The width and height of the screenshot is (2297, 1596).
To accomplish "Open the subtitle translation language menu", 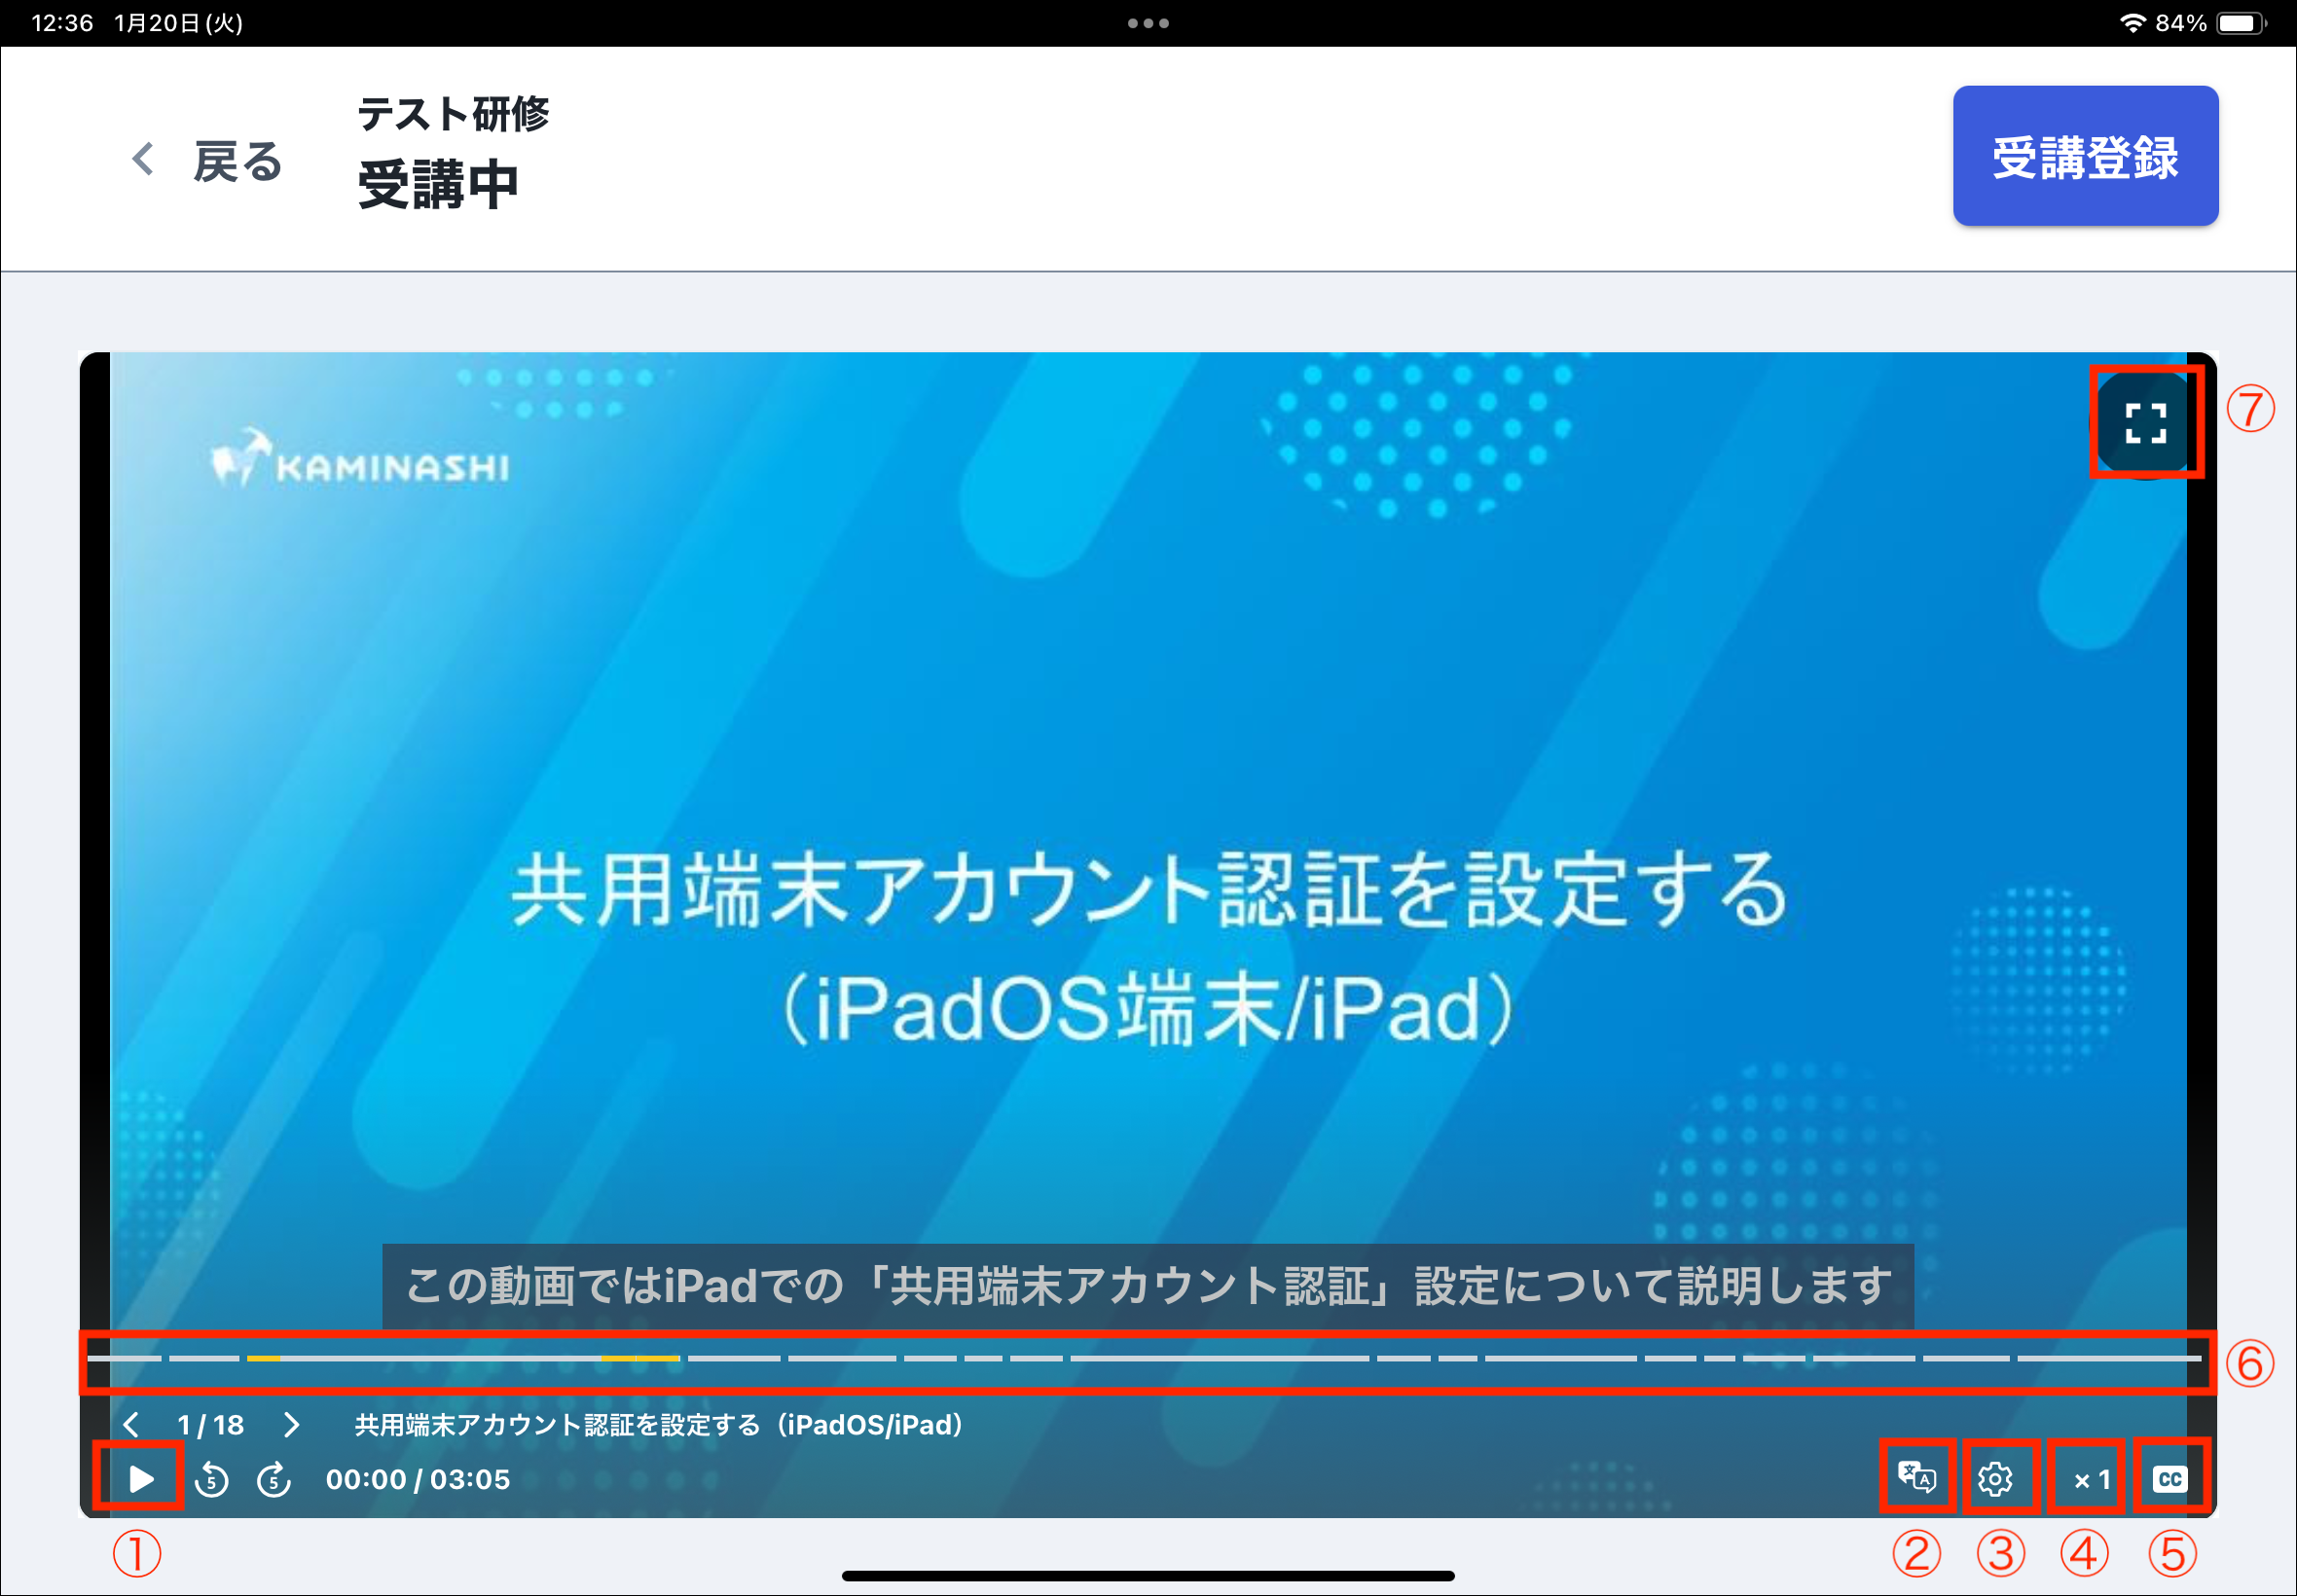I will (x=1916, y=1477).
